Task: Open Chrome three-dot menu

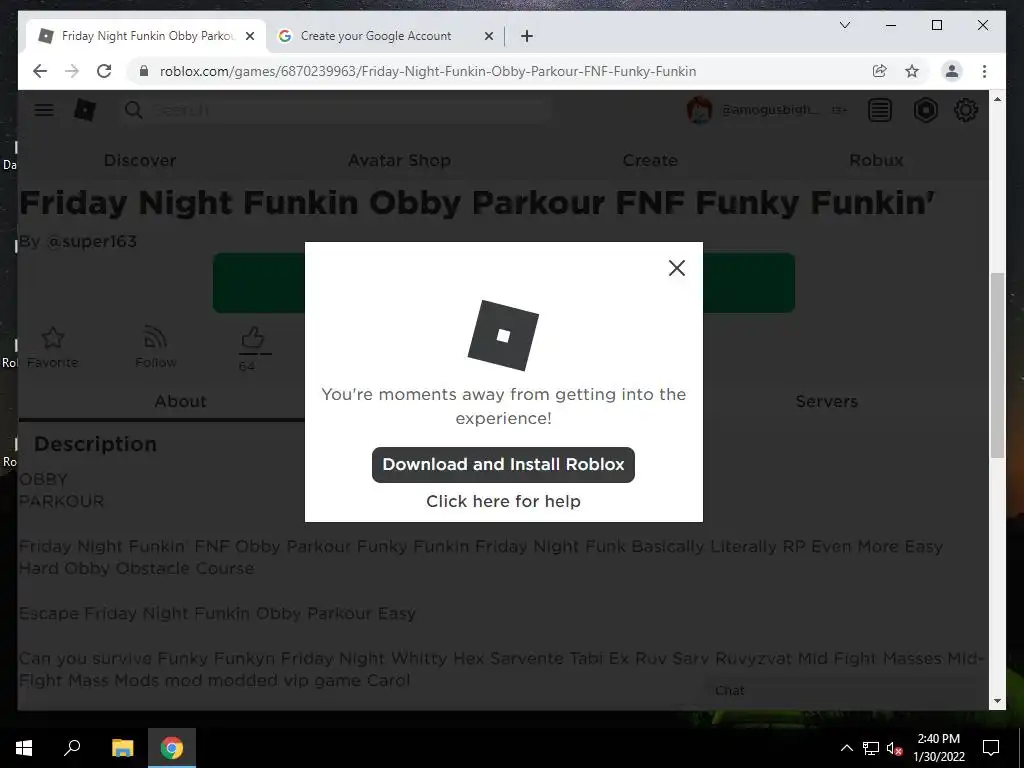Action: click(984, 71)
